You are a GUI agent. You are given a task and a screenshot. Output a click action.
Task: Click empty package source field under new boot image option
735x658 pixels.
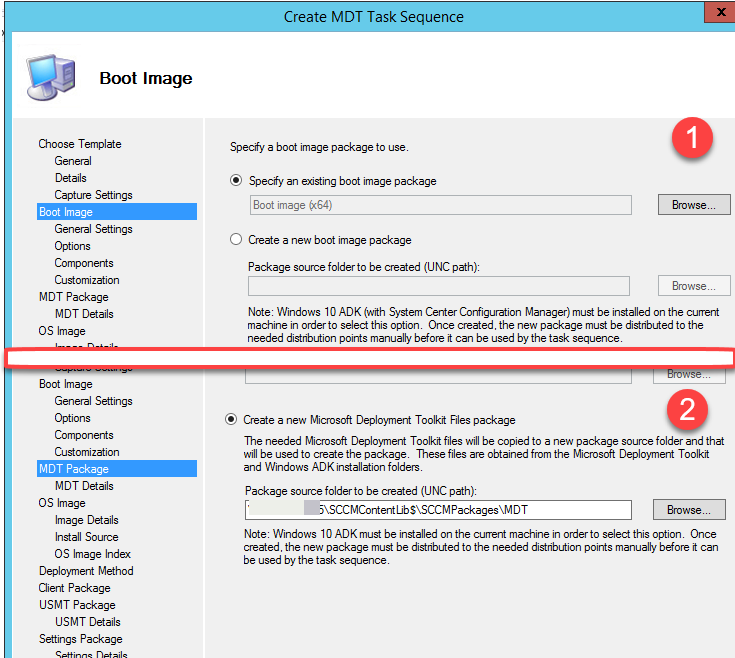[x=439, y=286]
